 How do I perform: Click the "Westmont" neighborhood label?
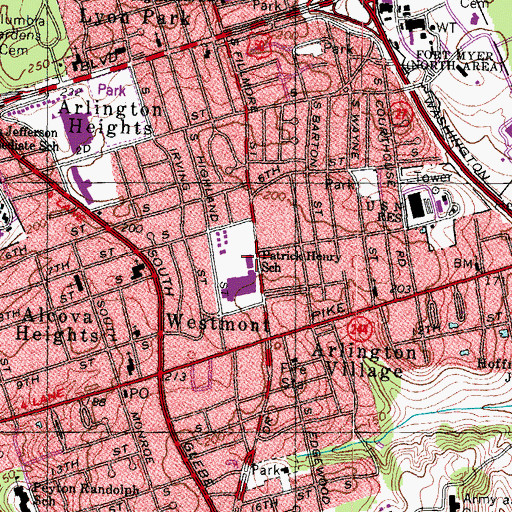[218, 323]
